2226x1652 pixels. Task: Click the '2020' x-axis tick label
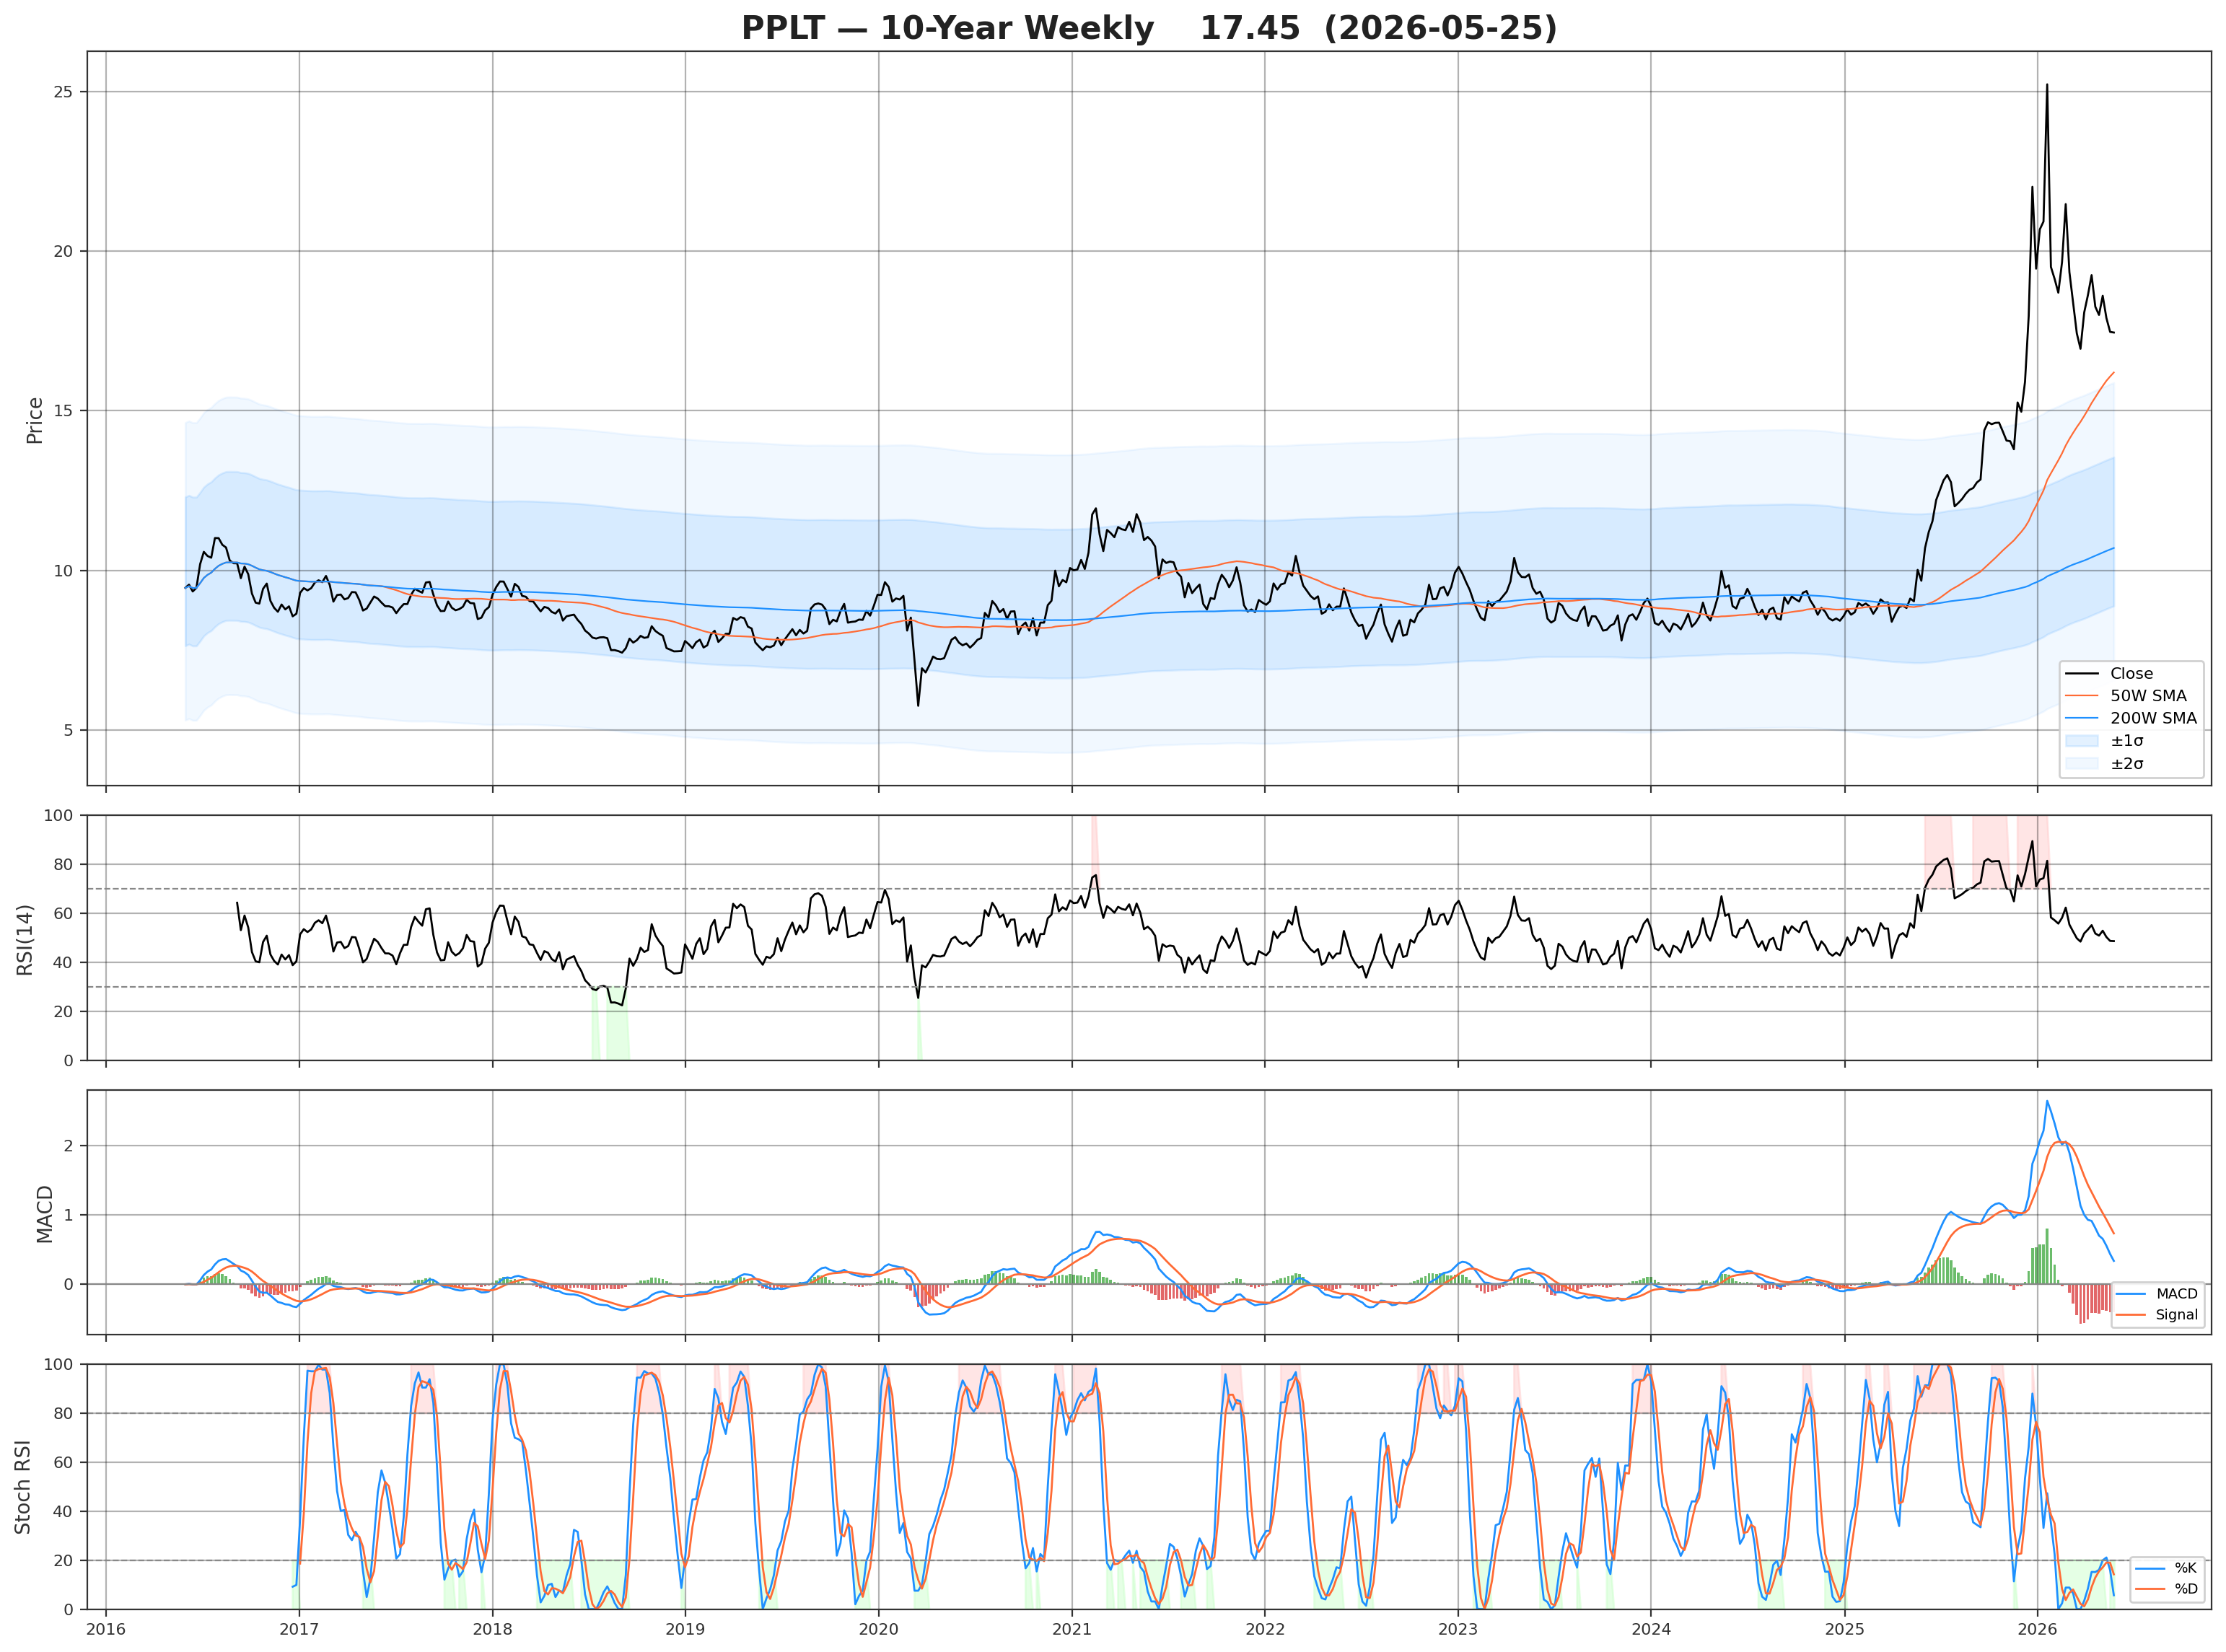(878, 1630)
